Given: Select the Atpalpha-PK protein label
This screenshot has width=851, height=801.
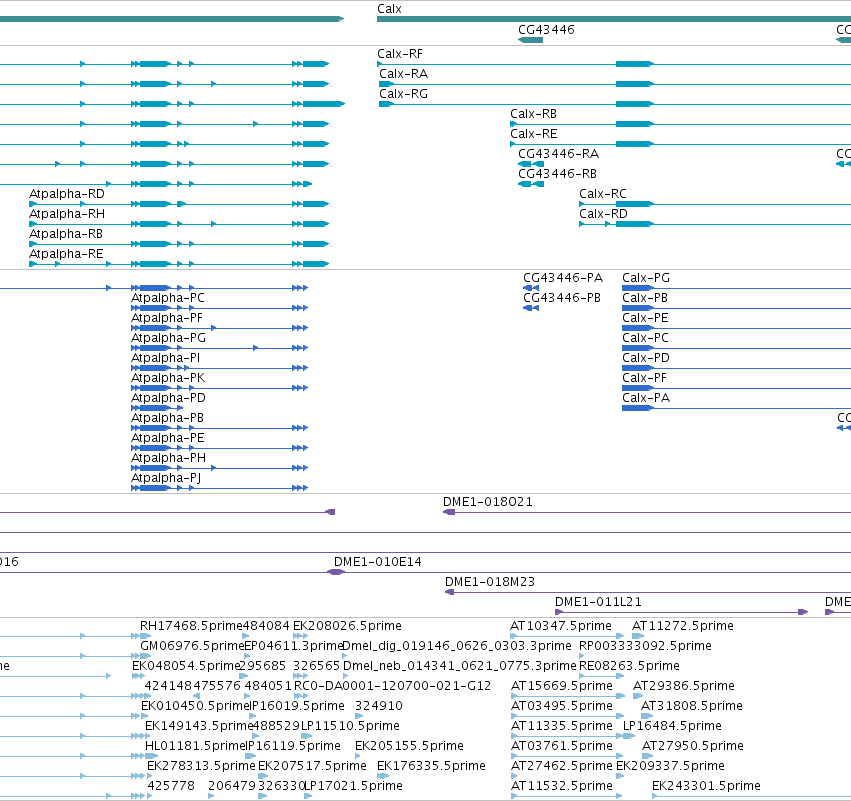Looking at the screenshot, I should (168, 378).
